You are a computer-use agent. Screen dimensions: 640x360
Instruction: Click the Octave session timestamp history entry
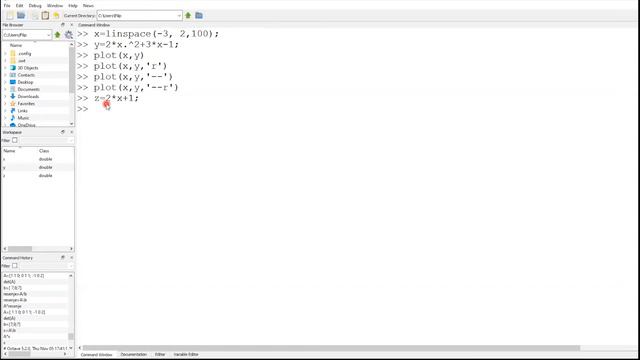click(36, 349)
